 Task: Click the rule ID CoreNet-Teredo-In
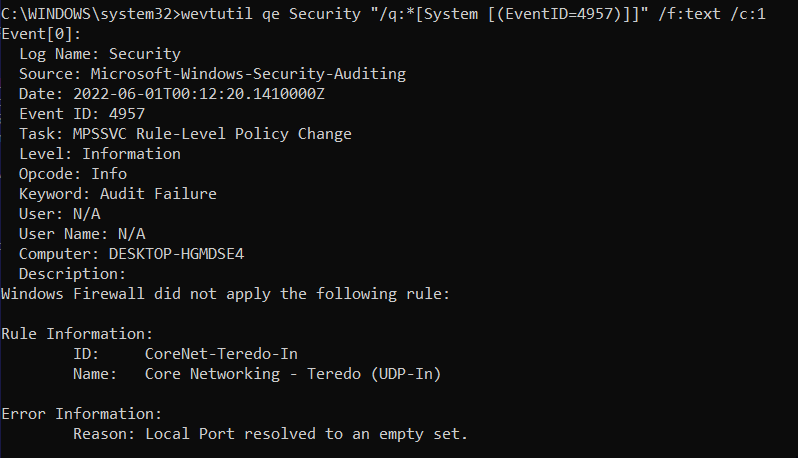[x=221, y=354]
